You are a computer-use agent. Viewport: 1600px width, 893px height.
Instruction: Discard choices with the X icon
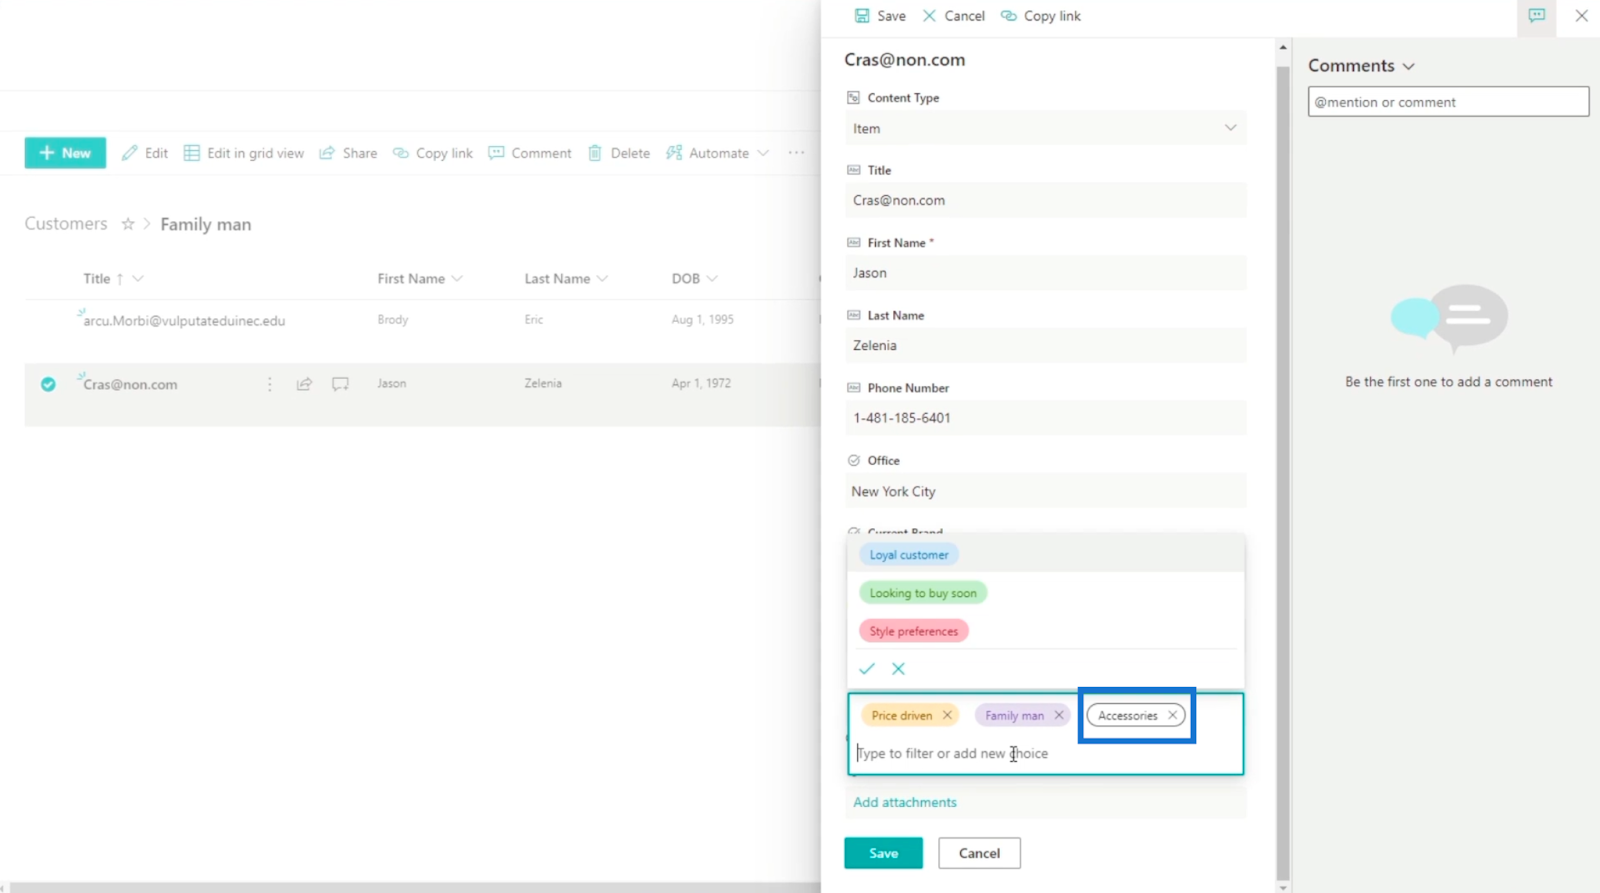(898, 669)
